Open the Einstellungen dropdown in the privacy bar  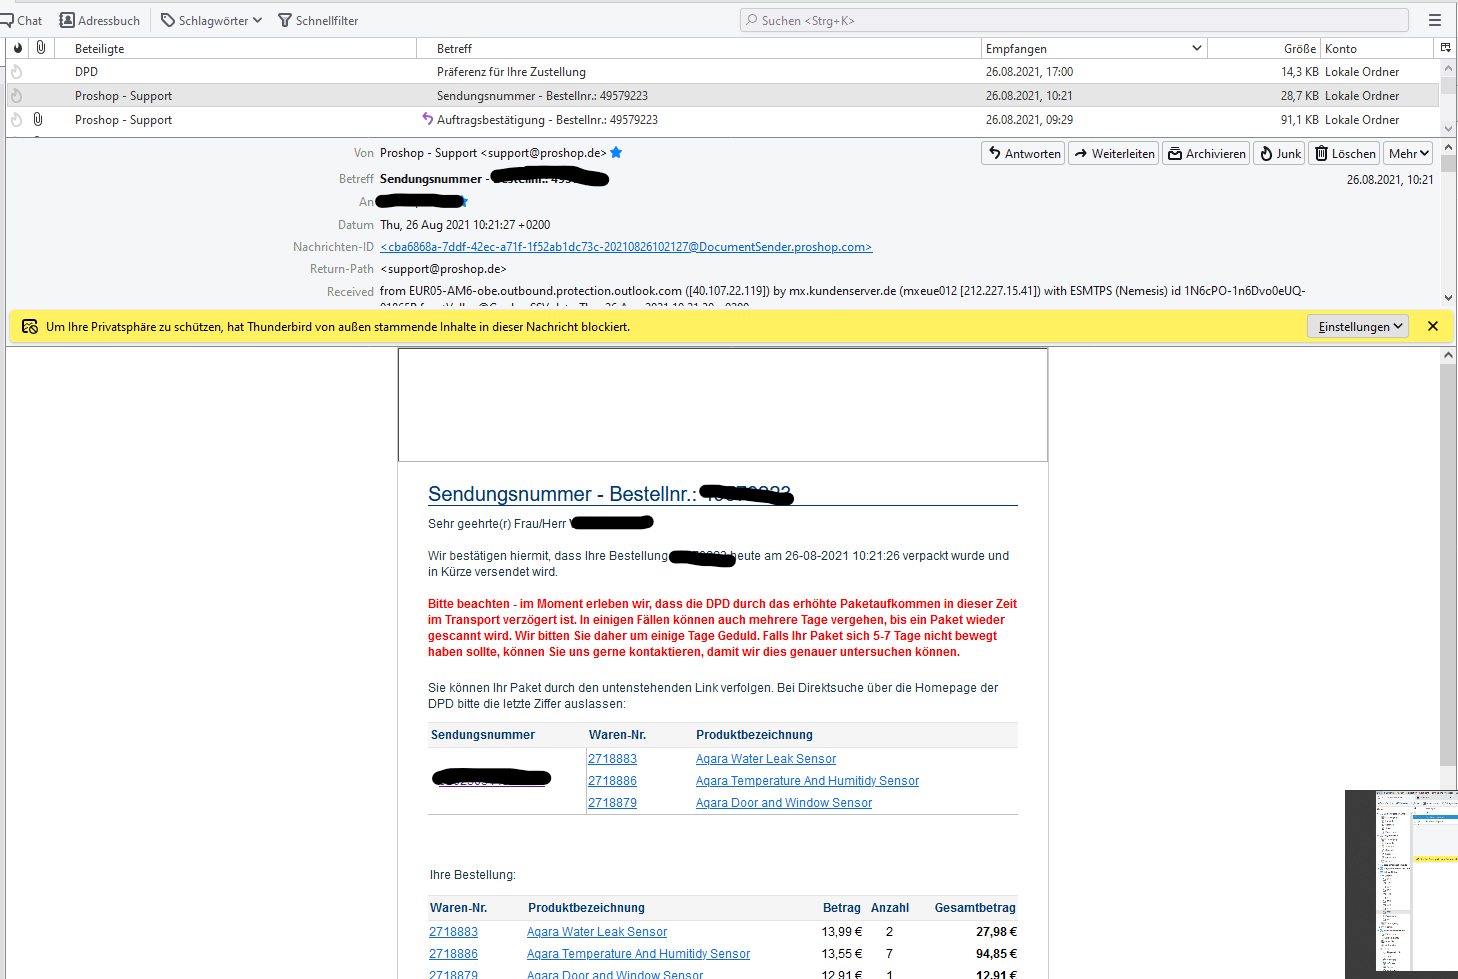[1358, 326]
